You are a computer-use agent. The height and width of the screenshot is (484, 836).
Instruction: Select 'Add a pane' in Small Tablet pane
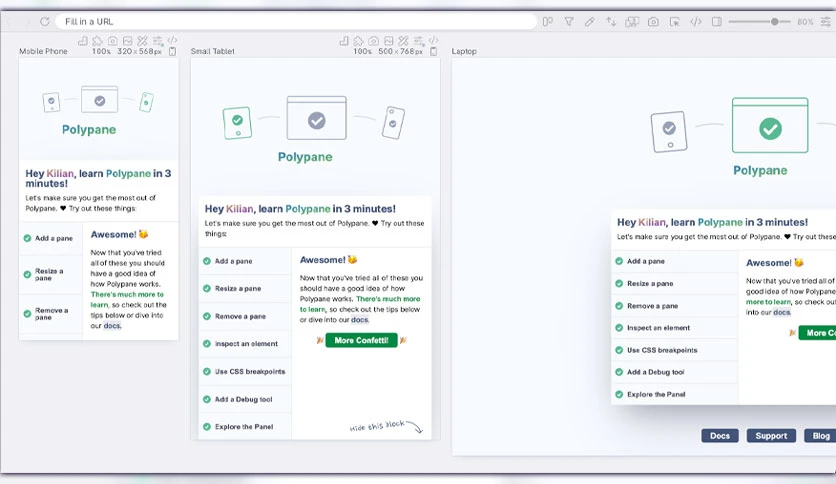click(245, 261)
